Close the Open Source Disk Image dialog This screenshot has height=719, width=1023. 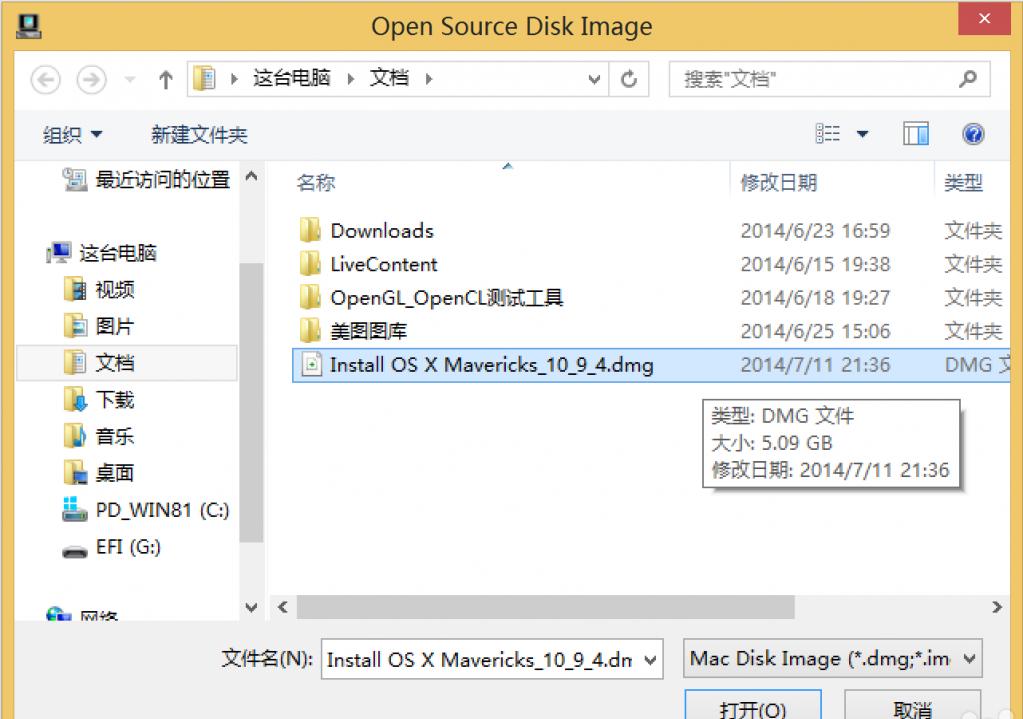coord(984,18)
